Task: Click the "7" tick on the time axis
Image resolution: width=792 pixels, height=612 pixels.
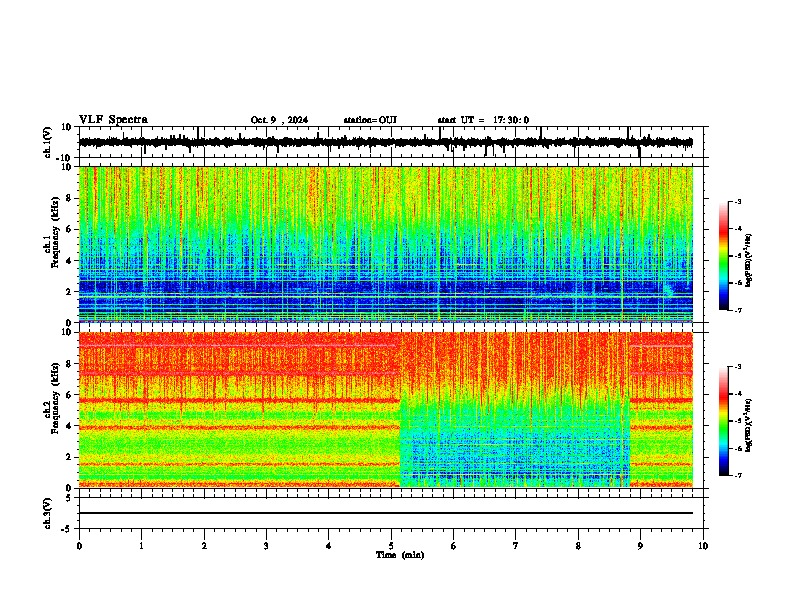Action: [x=516, y=546]
